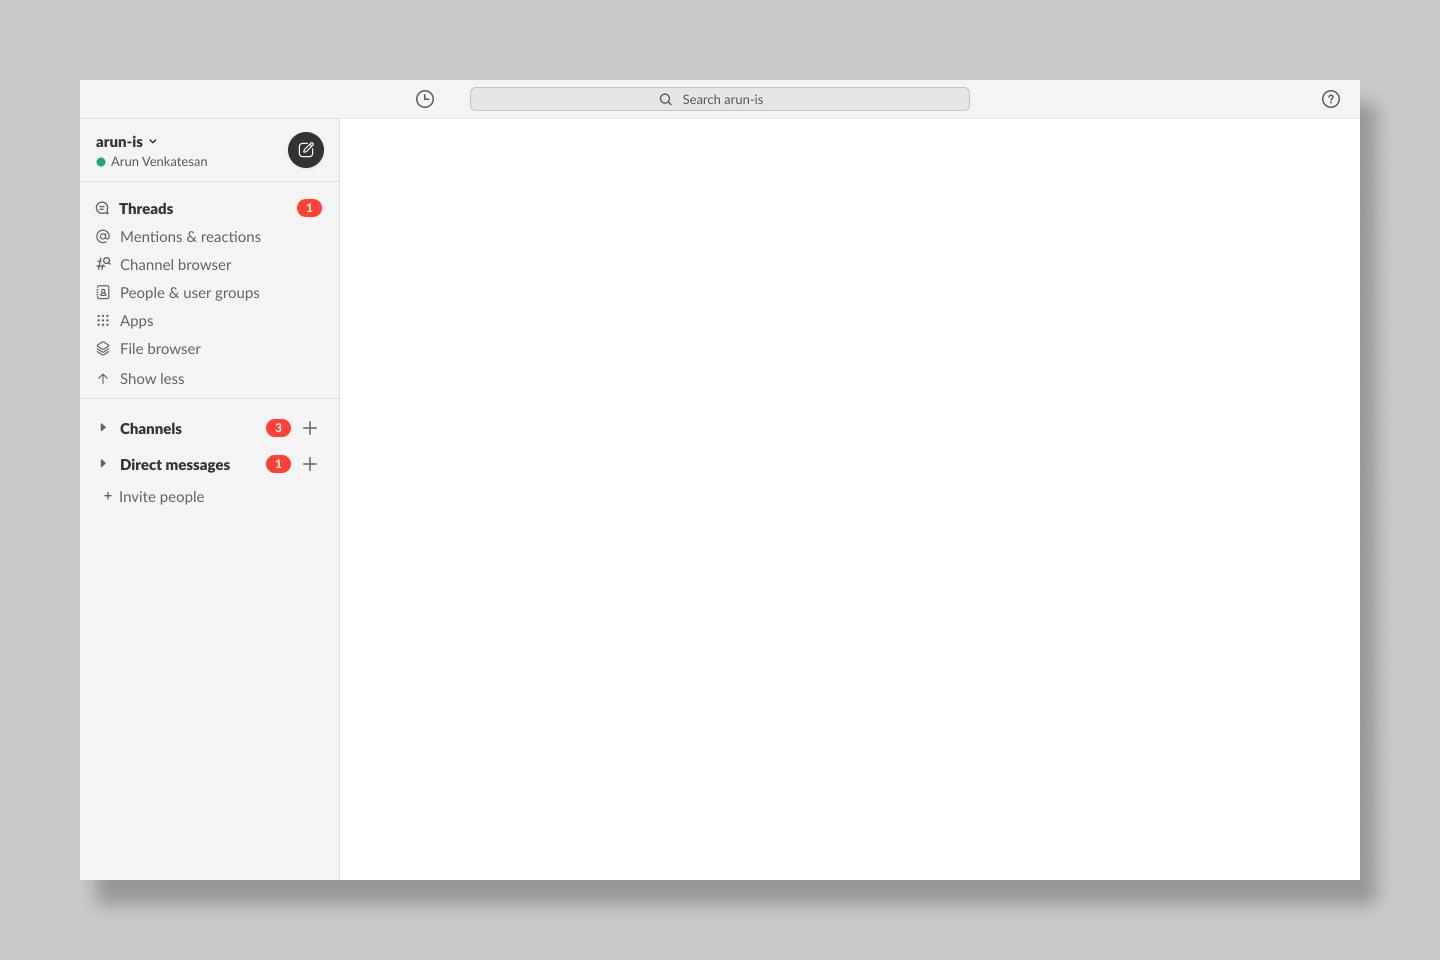This screenshot has height=960, width=1440.
Task: Add a channel with the plus icon
Action: point(310,428)
